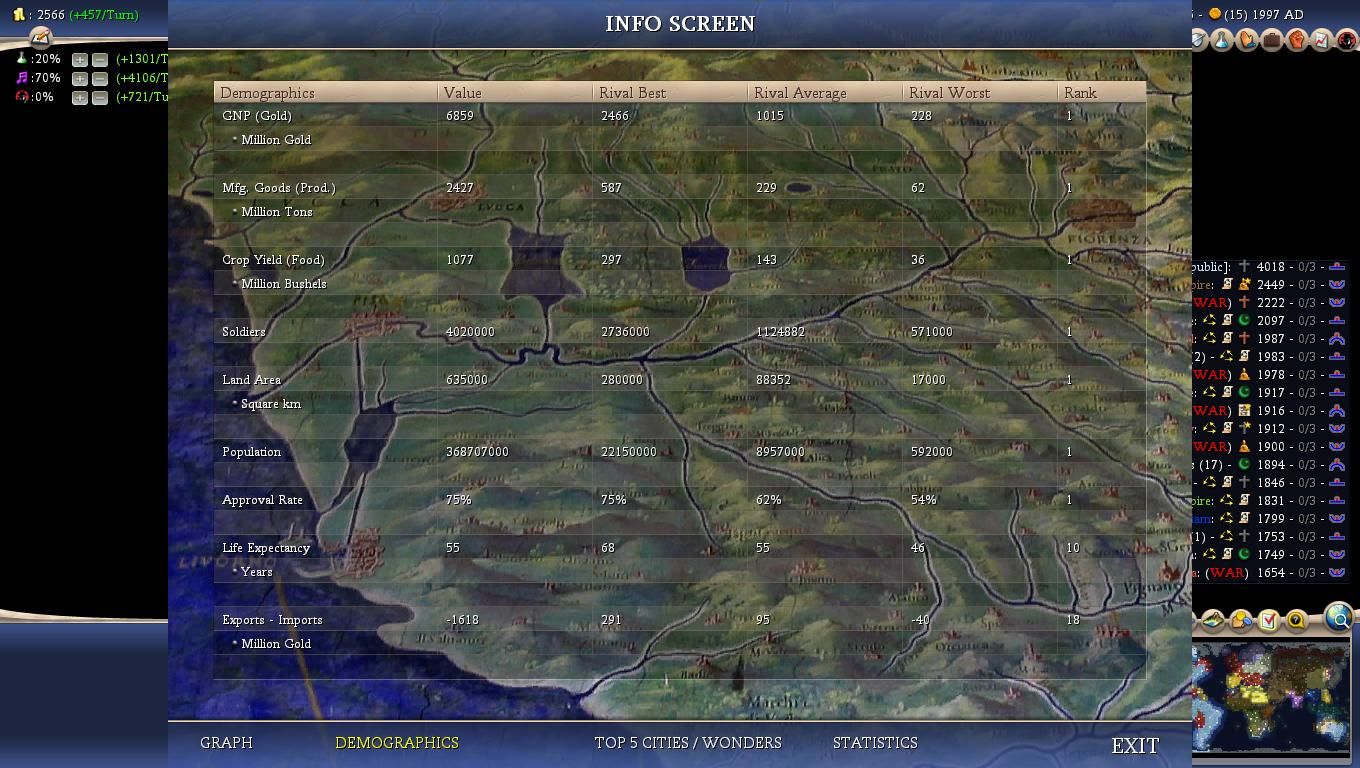This screenshot has height=768, width=1360.
Task: Click the GNP value 6859
Action: click(460, 116)
